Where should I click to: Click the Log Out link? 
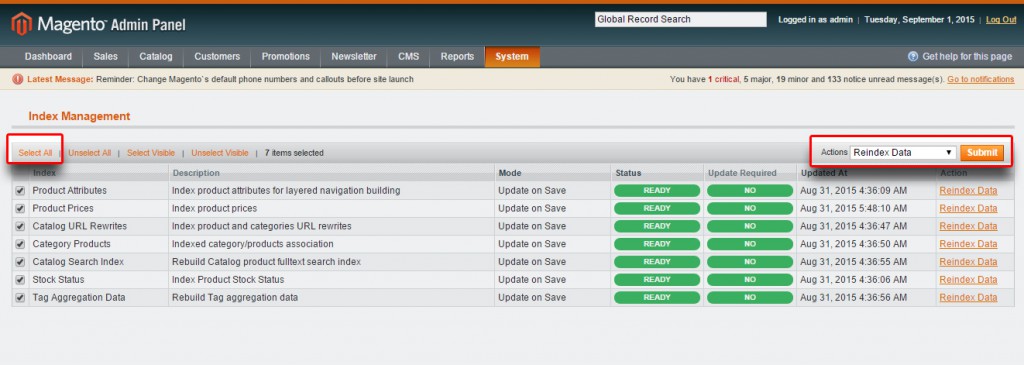point(1000,20)
